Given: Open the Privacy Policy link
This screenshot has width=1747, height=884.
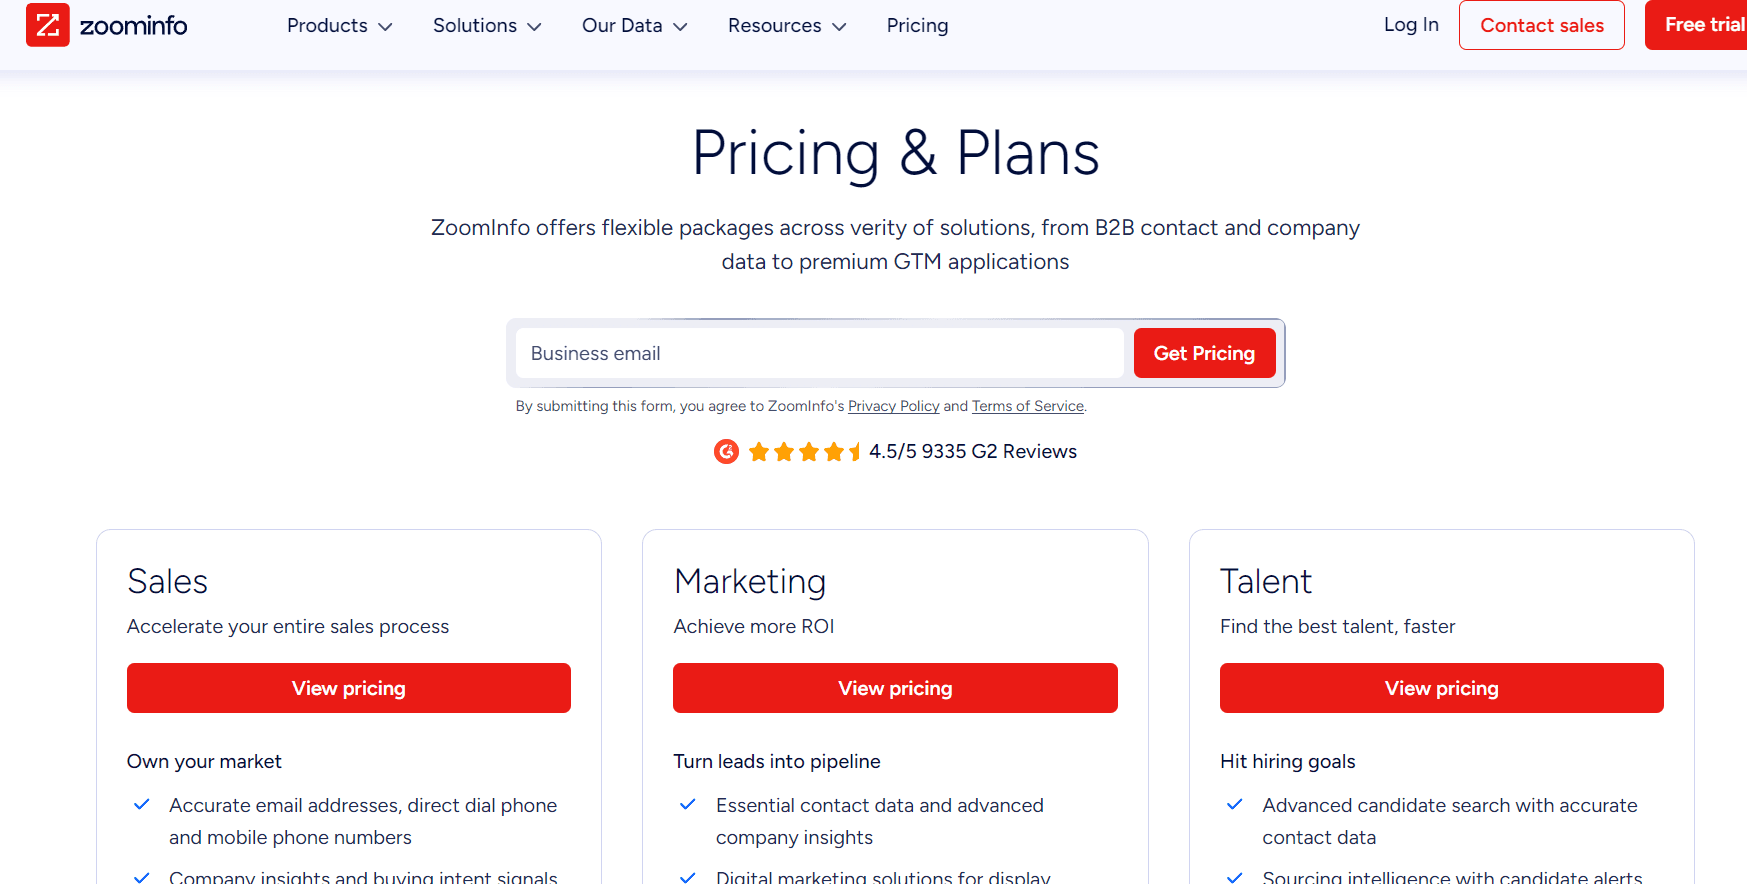Looking at the screenshot, I should click(x=893, y=406).
